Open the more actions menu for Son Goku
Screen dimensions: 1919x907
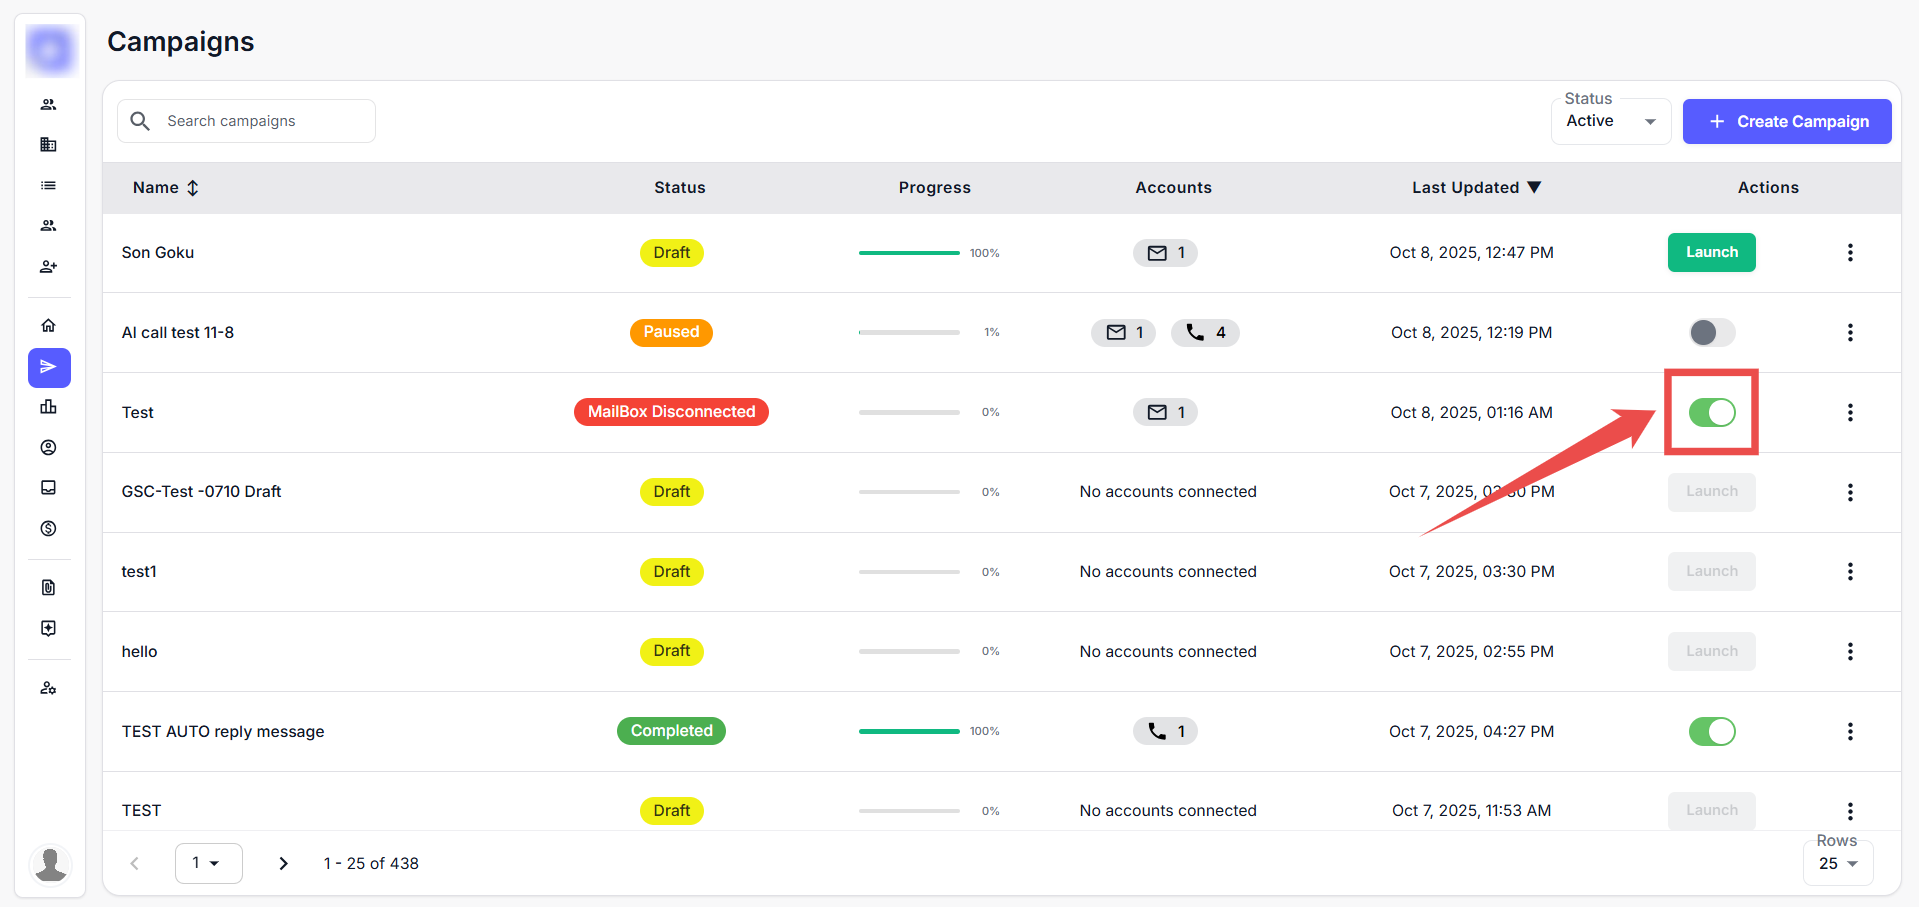[x=1850, y=253]
